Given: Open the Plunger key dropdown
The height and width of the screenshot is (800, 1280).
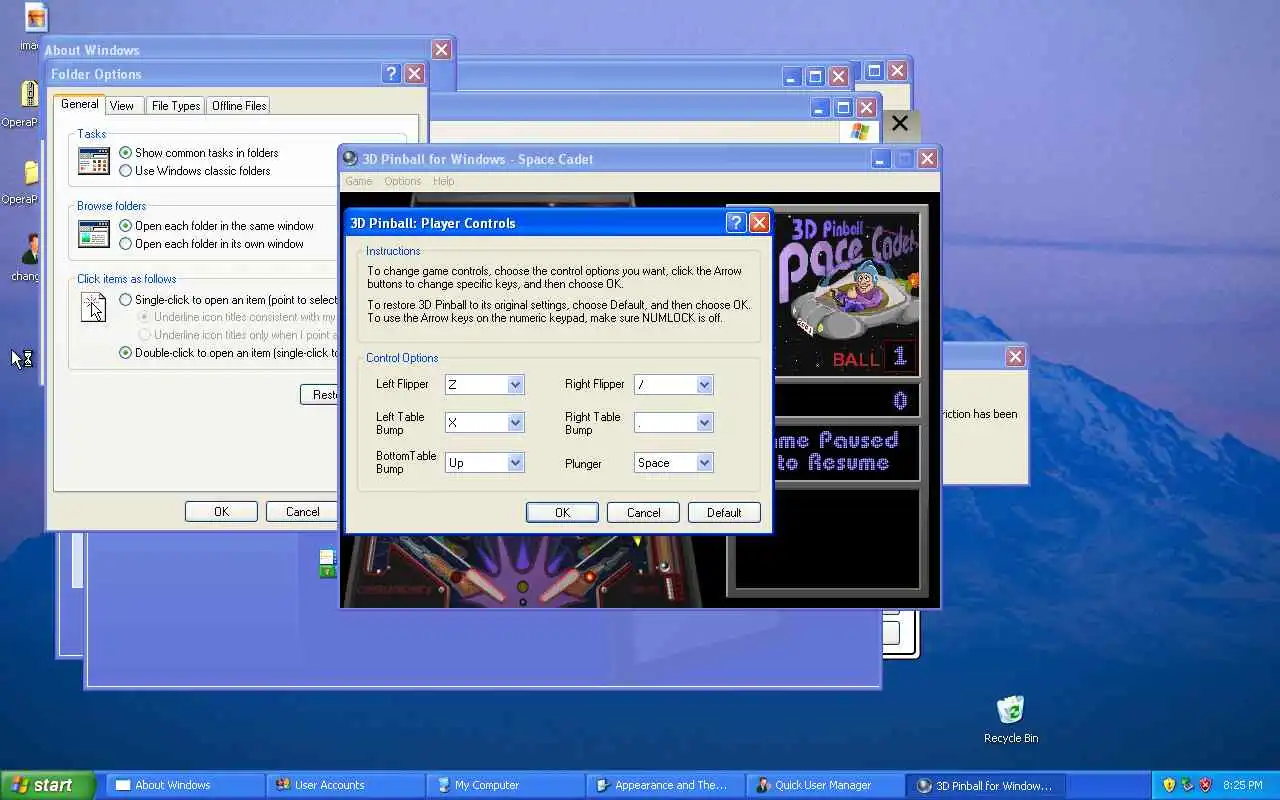Looking at the screenshot, I should click(704, 462).
